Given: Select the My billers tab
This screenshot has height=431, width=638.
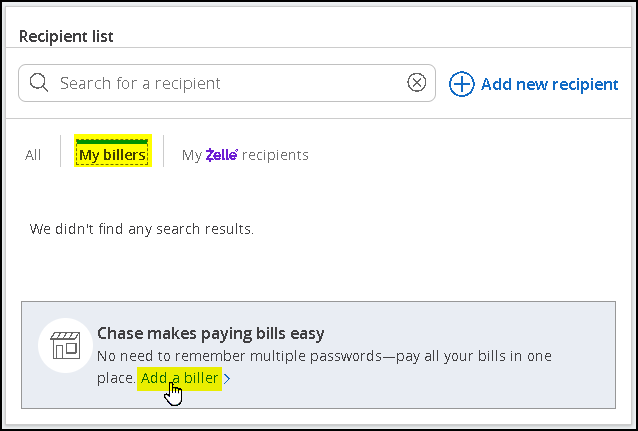Looking at the screenshot, I should click(x=113, y=151).
